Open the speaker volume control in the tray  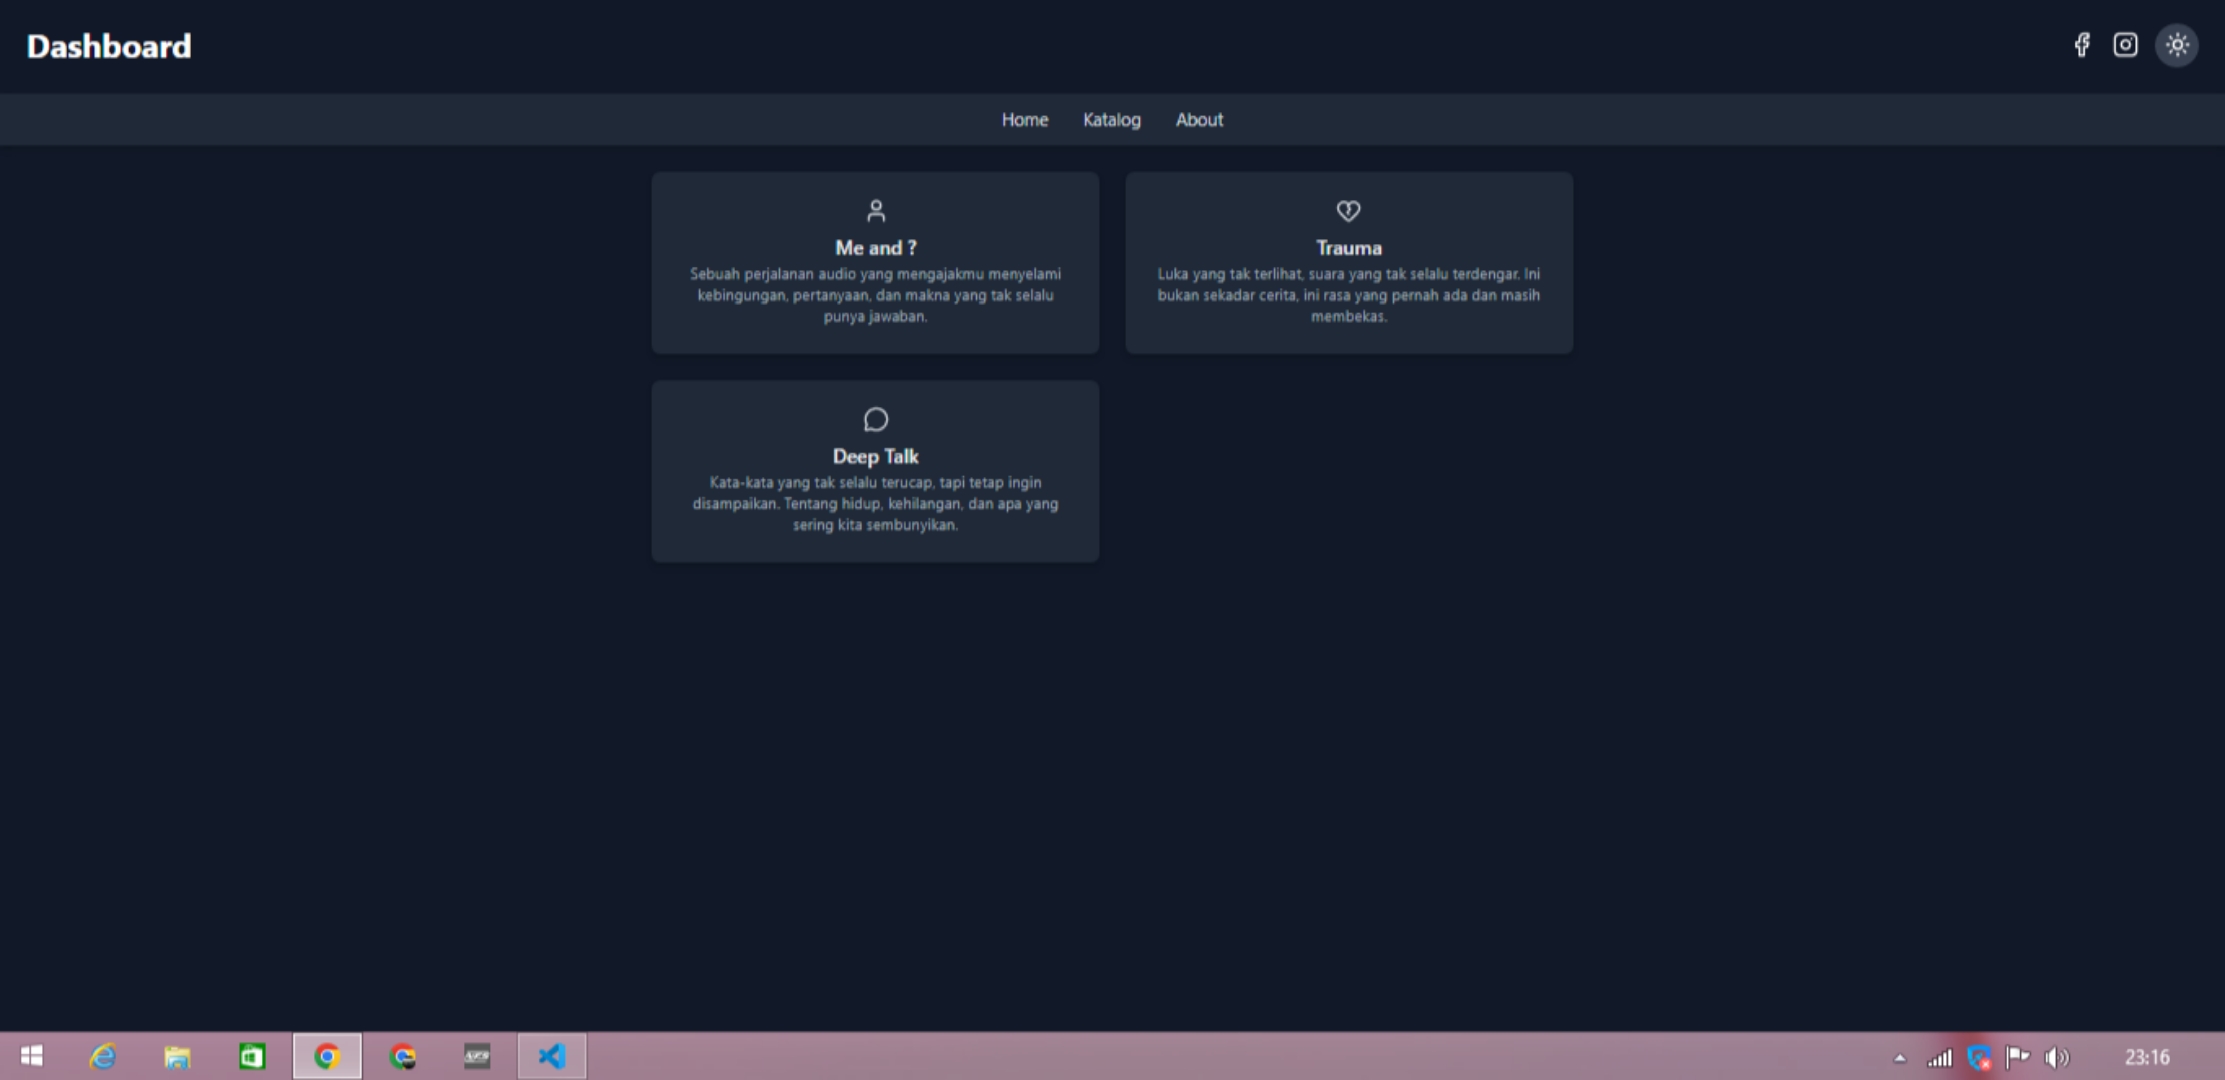tap(2056, 1056)
